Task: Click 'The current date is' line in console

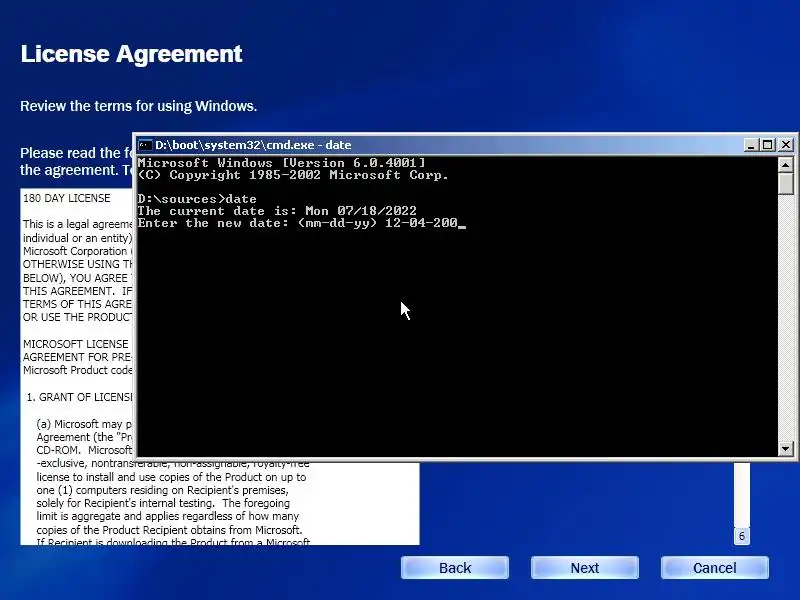Action: click(277, 211)
